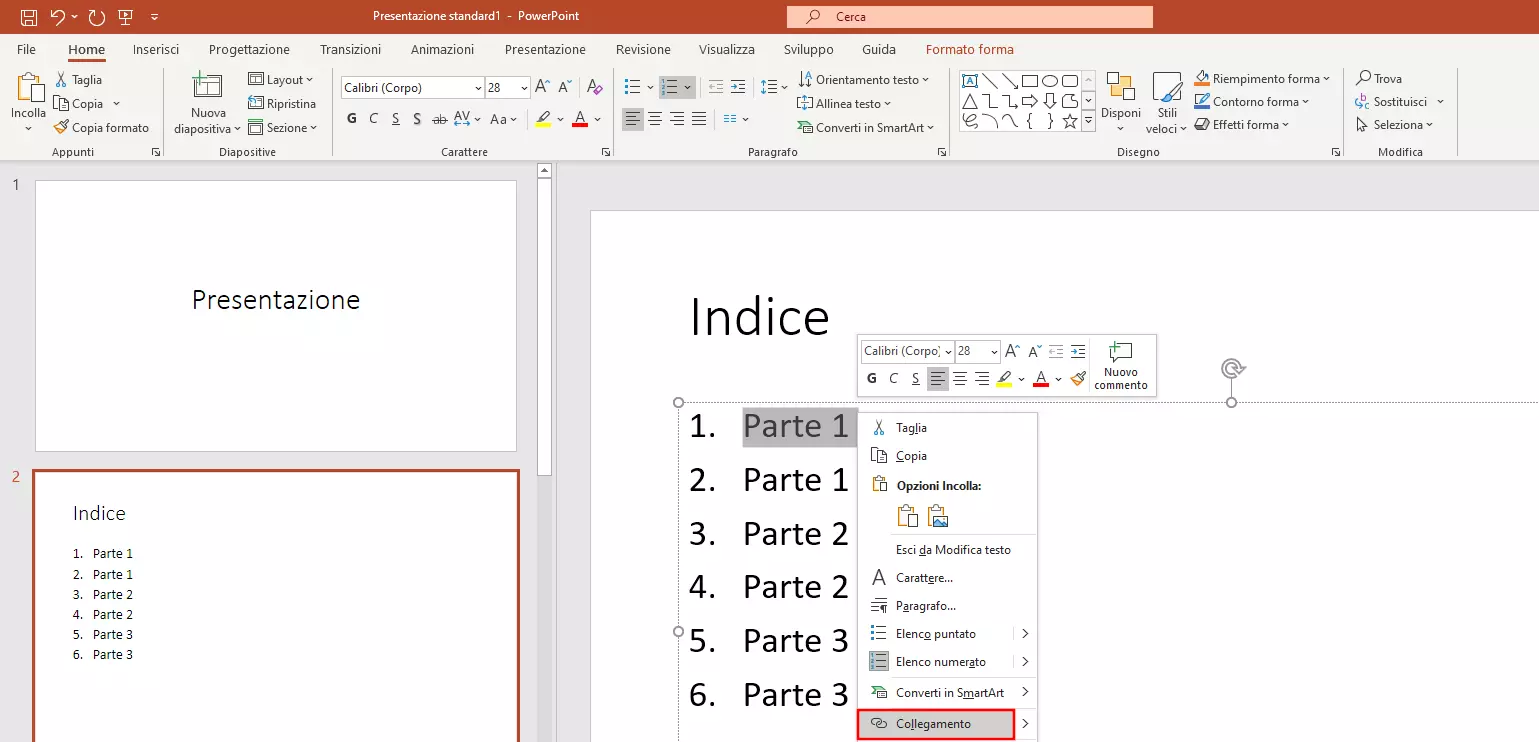Screen dimensions: 1539x742
Task: Open the ribbon font size dropdown
Action: 524,88
